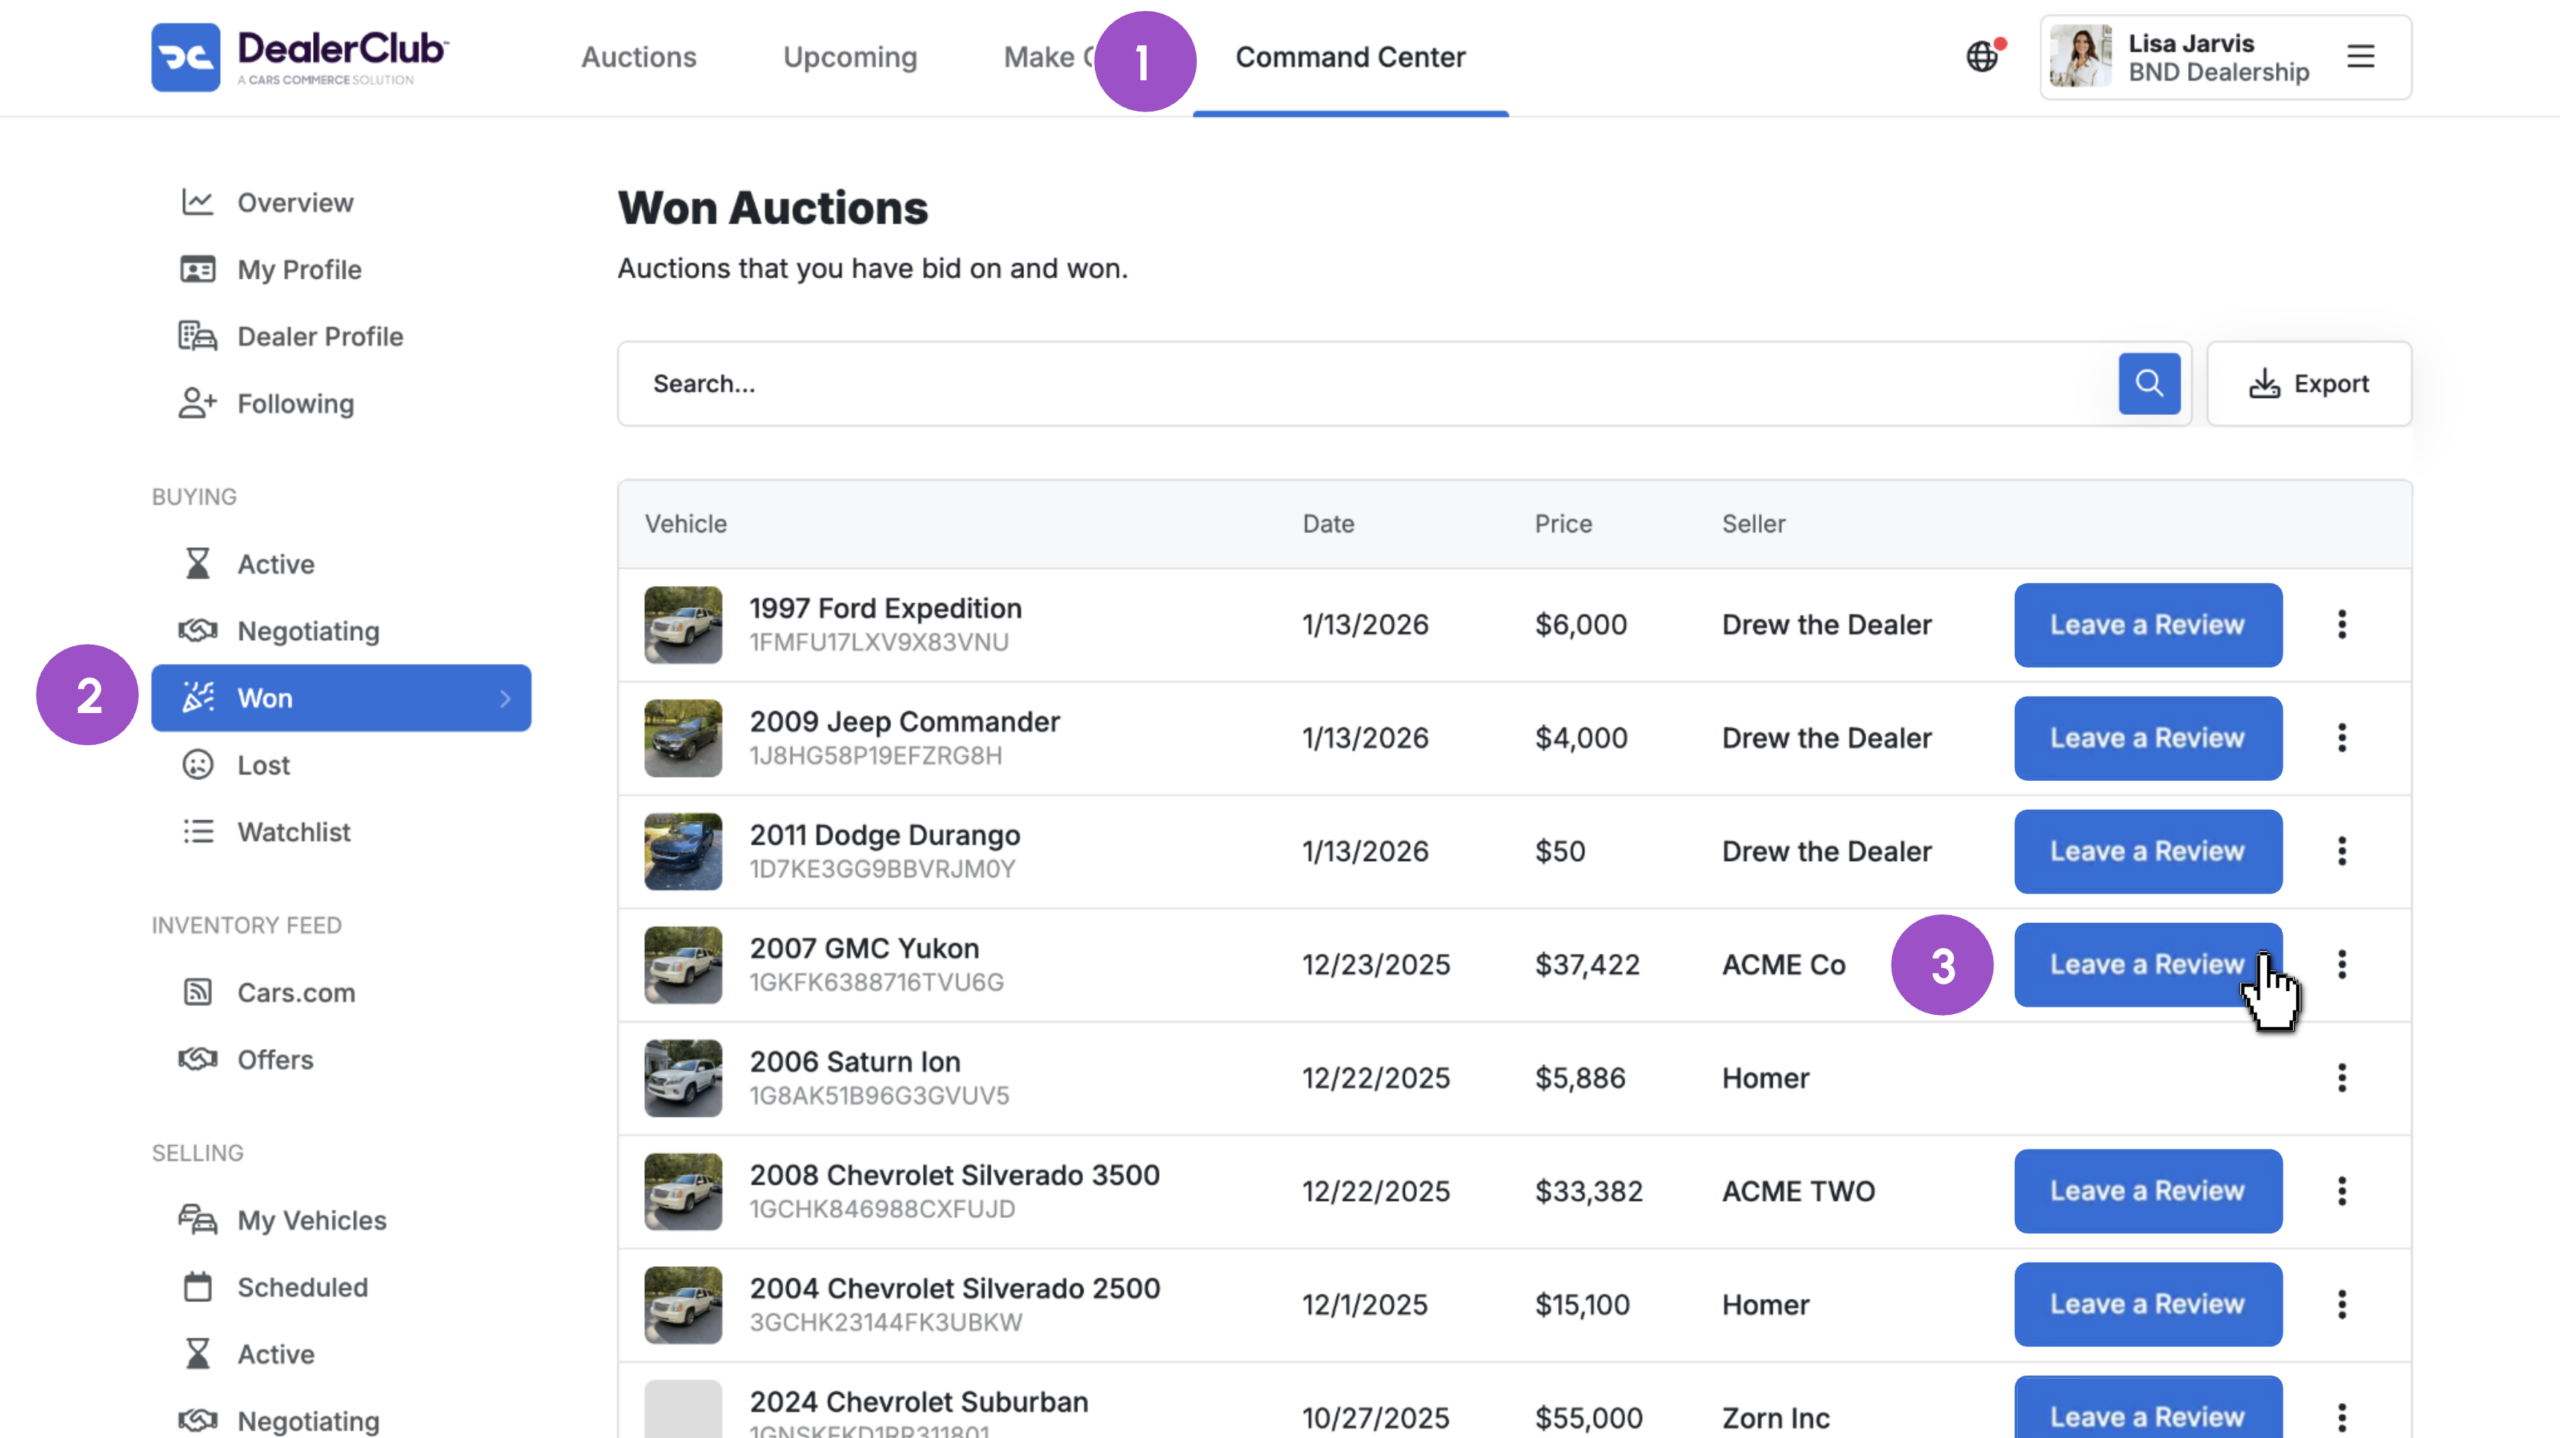Open the globe notifications icon
The image size is (2560, 1438).
[x=1984, y=56]
